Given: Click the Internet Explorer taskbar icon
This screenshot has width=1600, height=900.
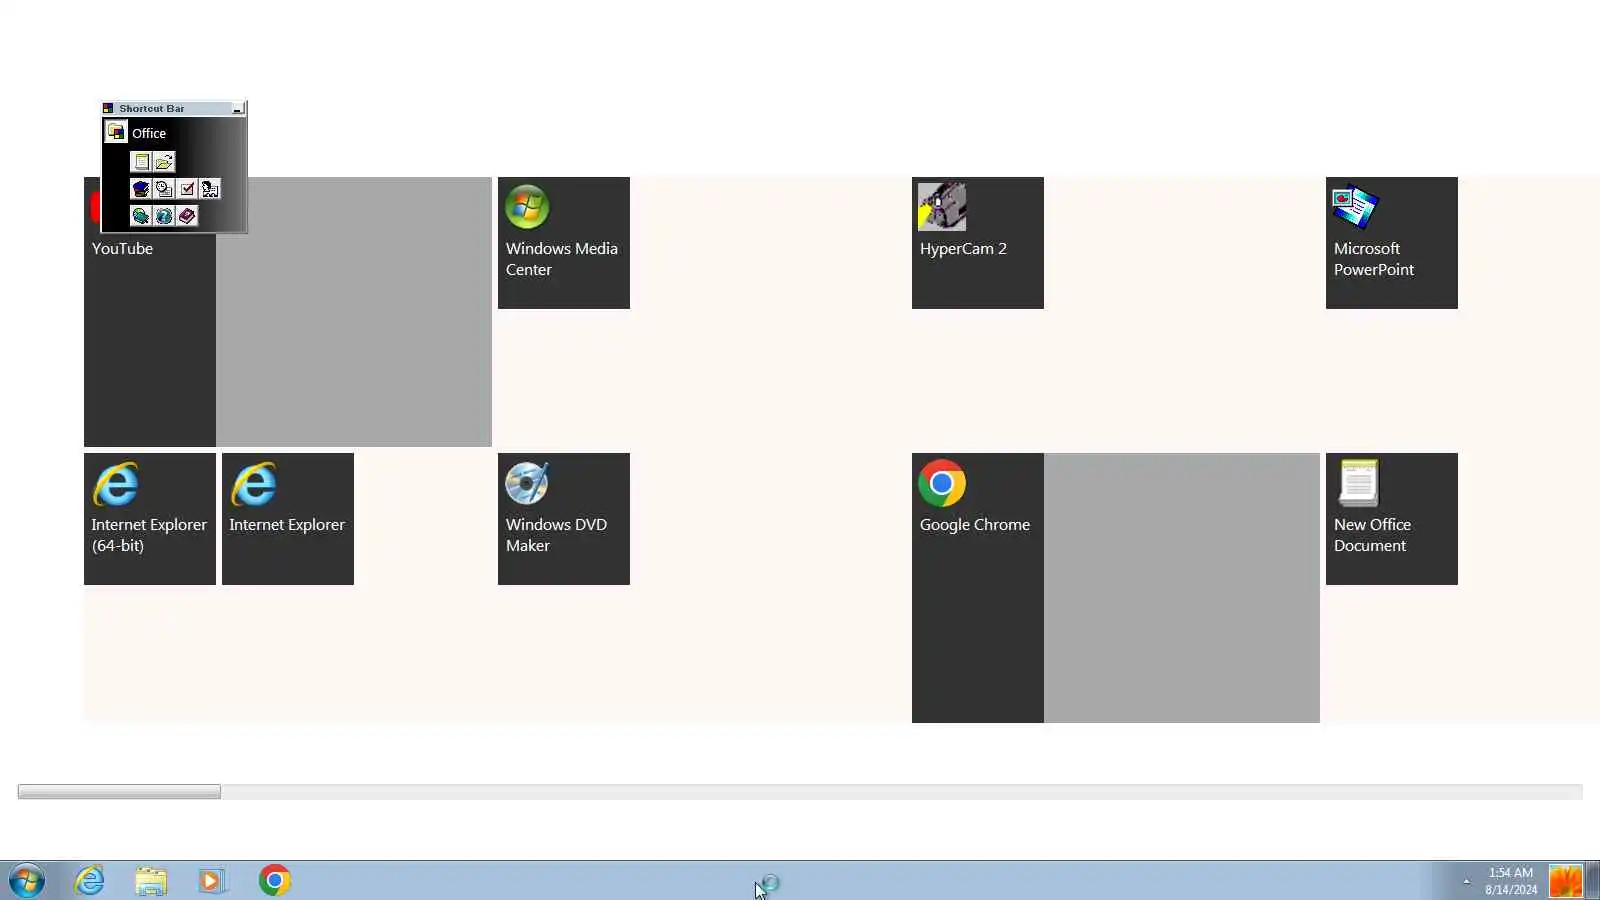Looking at the screenshot, I should 90,881.
